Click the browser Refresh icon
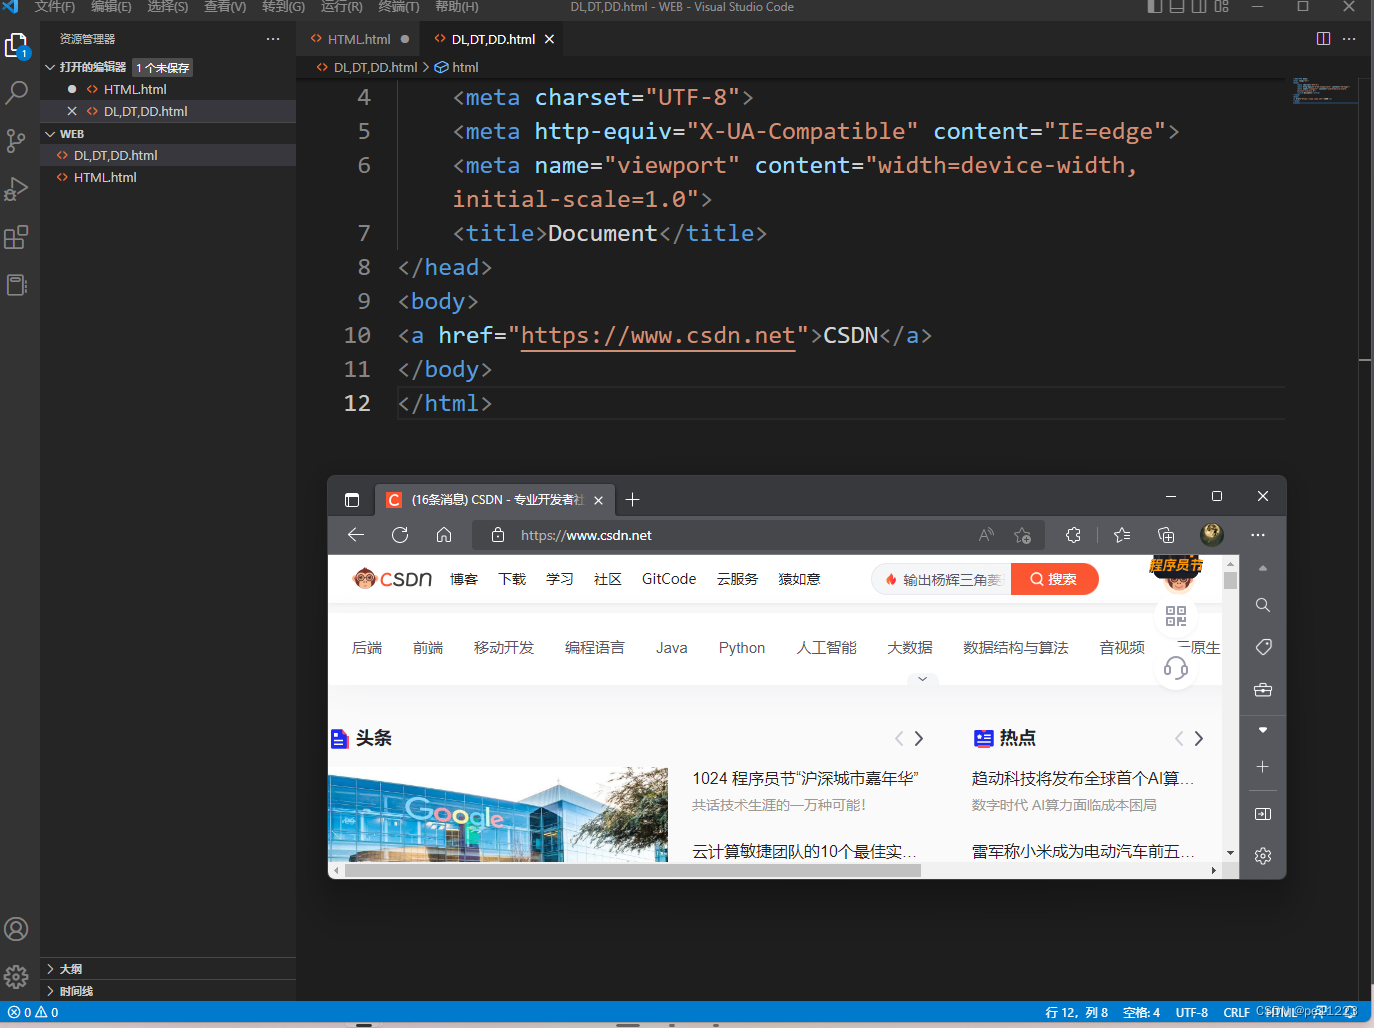Viewport: 1374px width, 1028px height. coord(400,535)
